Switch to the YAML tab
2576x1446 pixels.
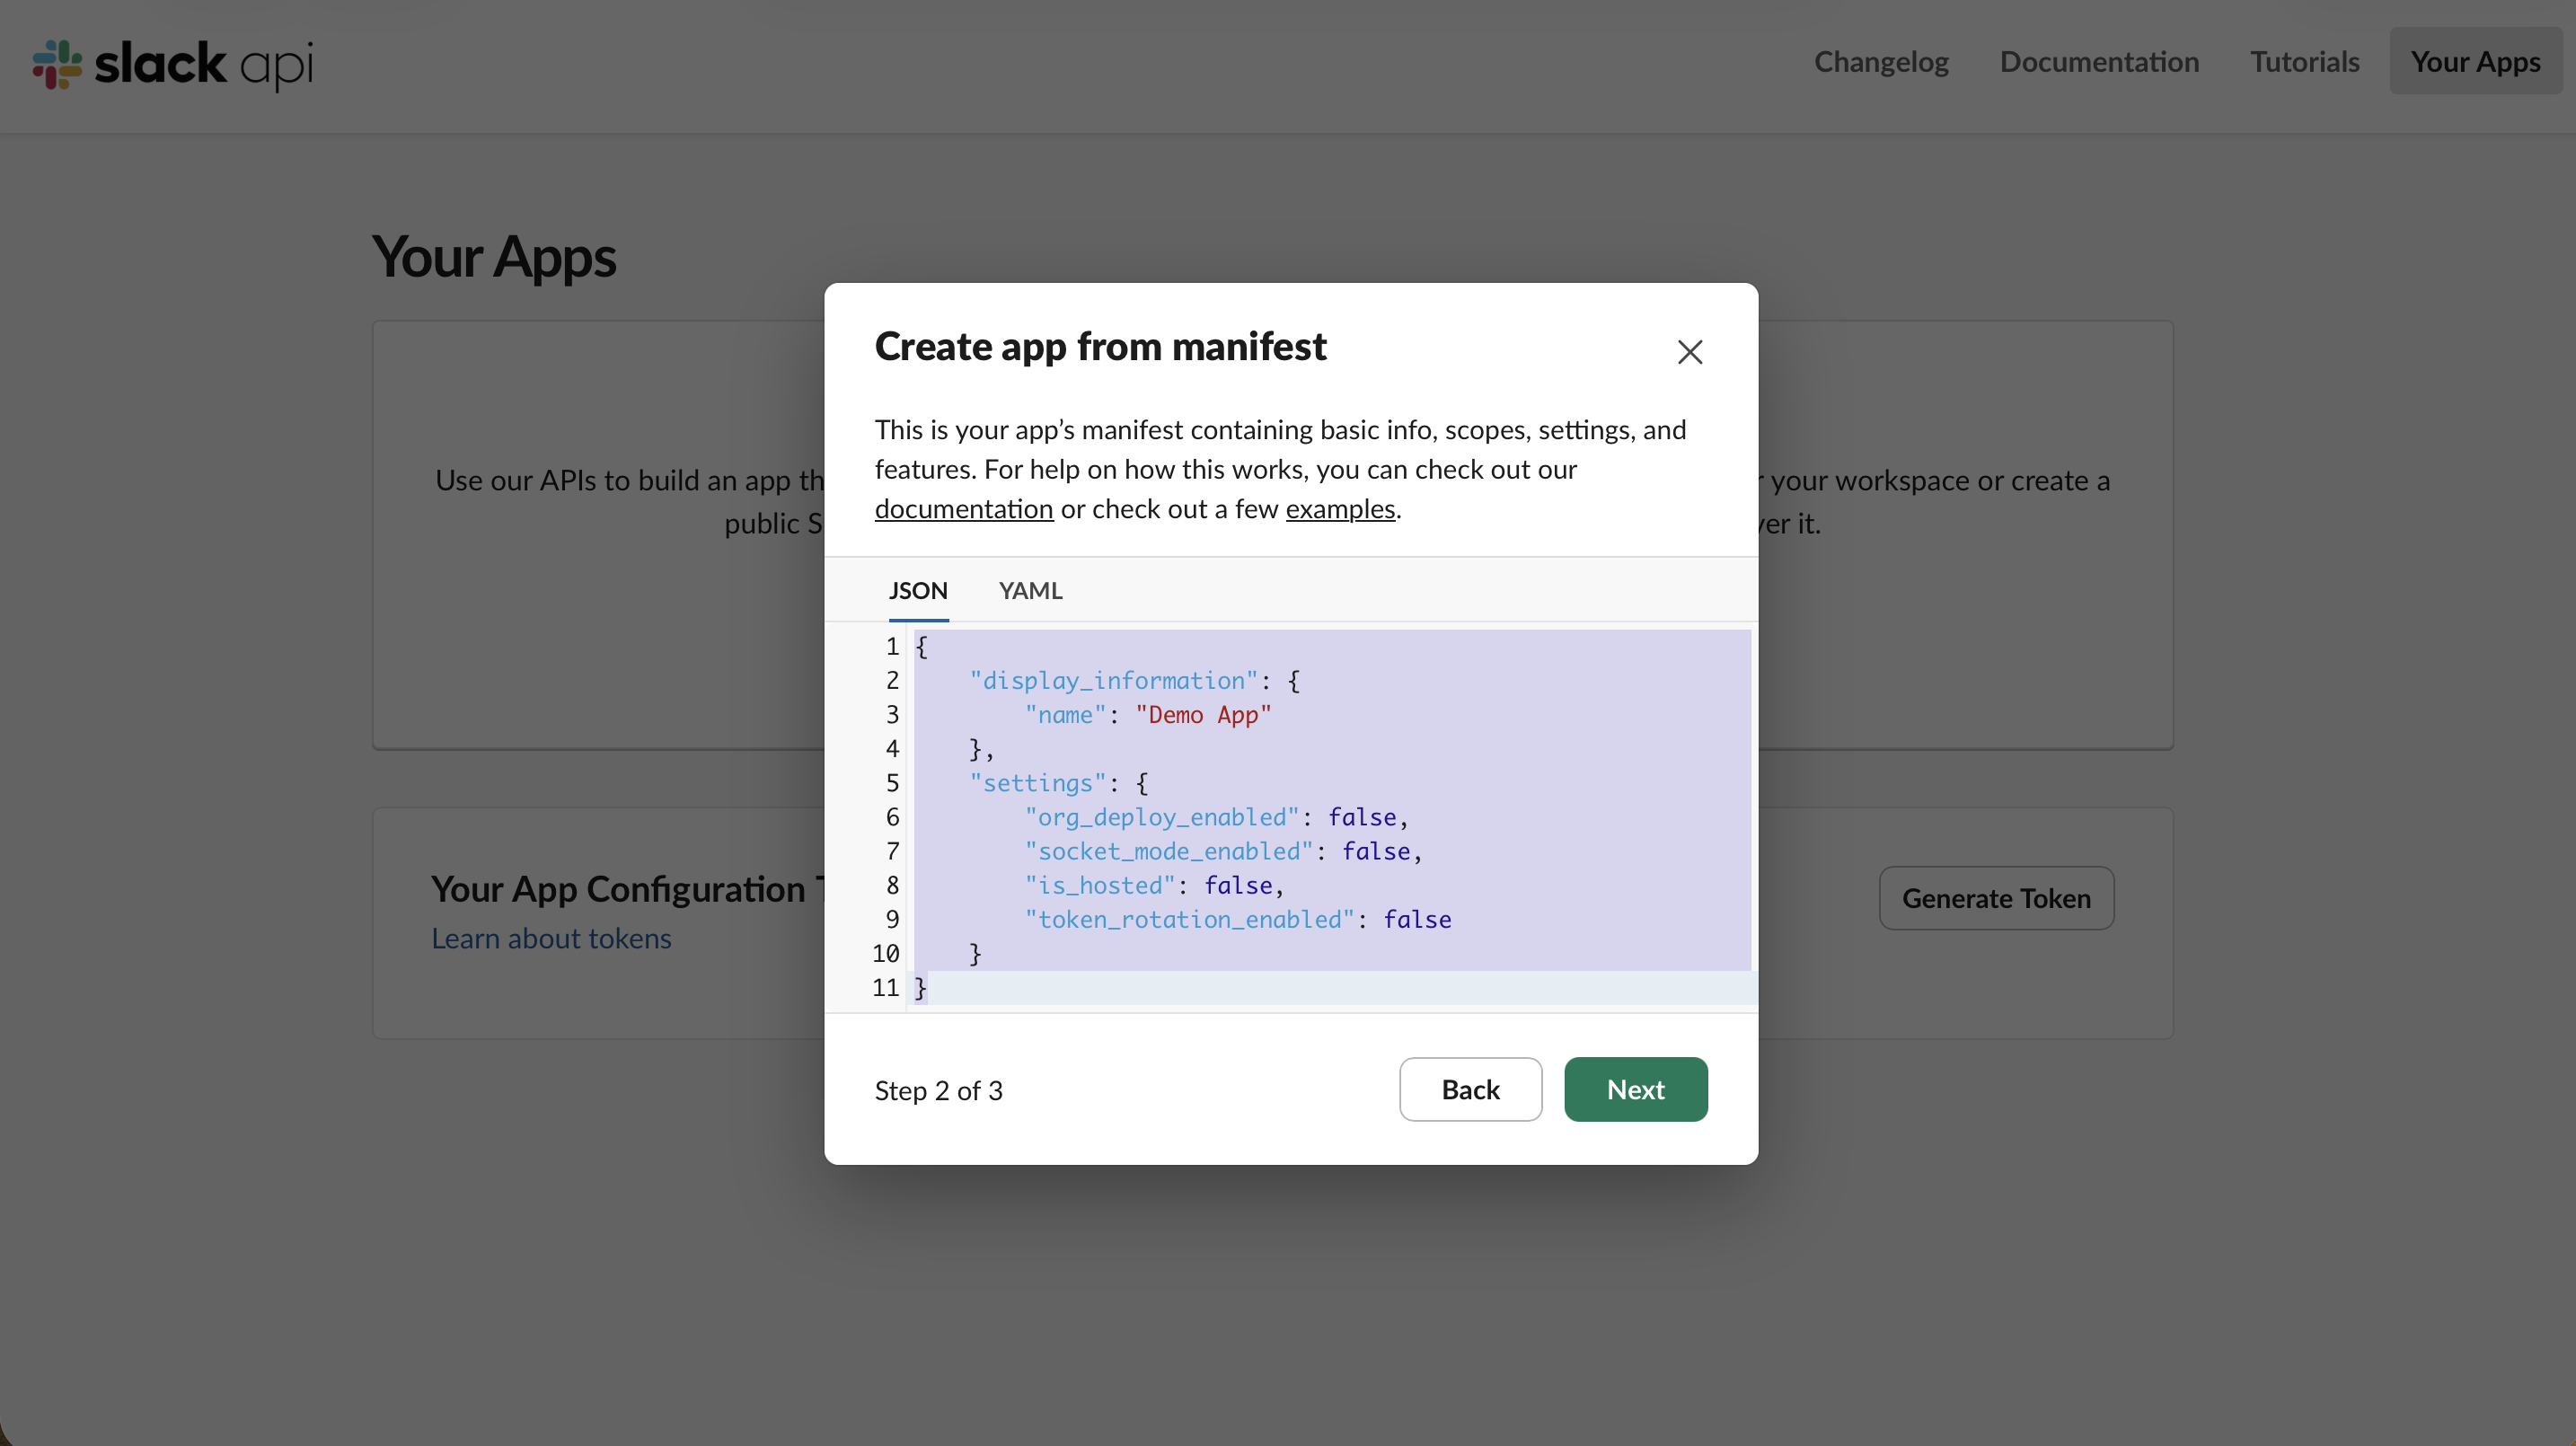tap(1030, 590)
